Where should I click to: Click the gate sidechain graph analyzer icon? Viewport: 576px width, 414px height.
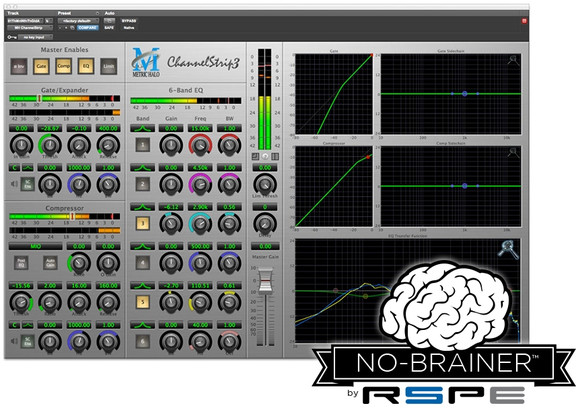[513, 60]
